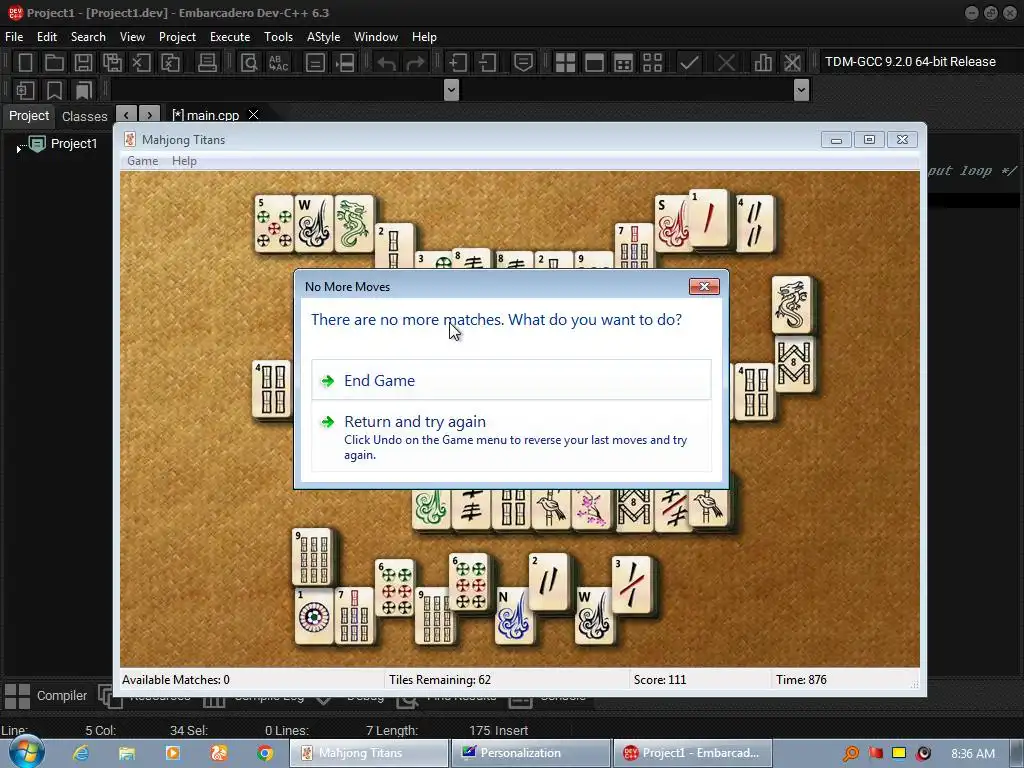Click the Score: 111 status text
This screenshot has width=1024, height=768.
tap(660, 680)
